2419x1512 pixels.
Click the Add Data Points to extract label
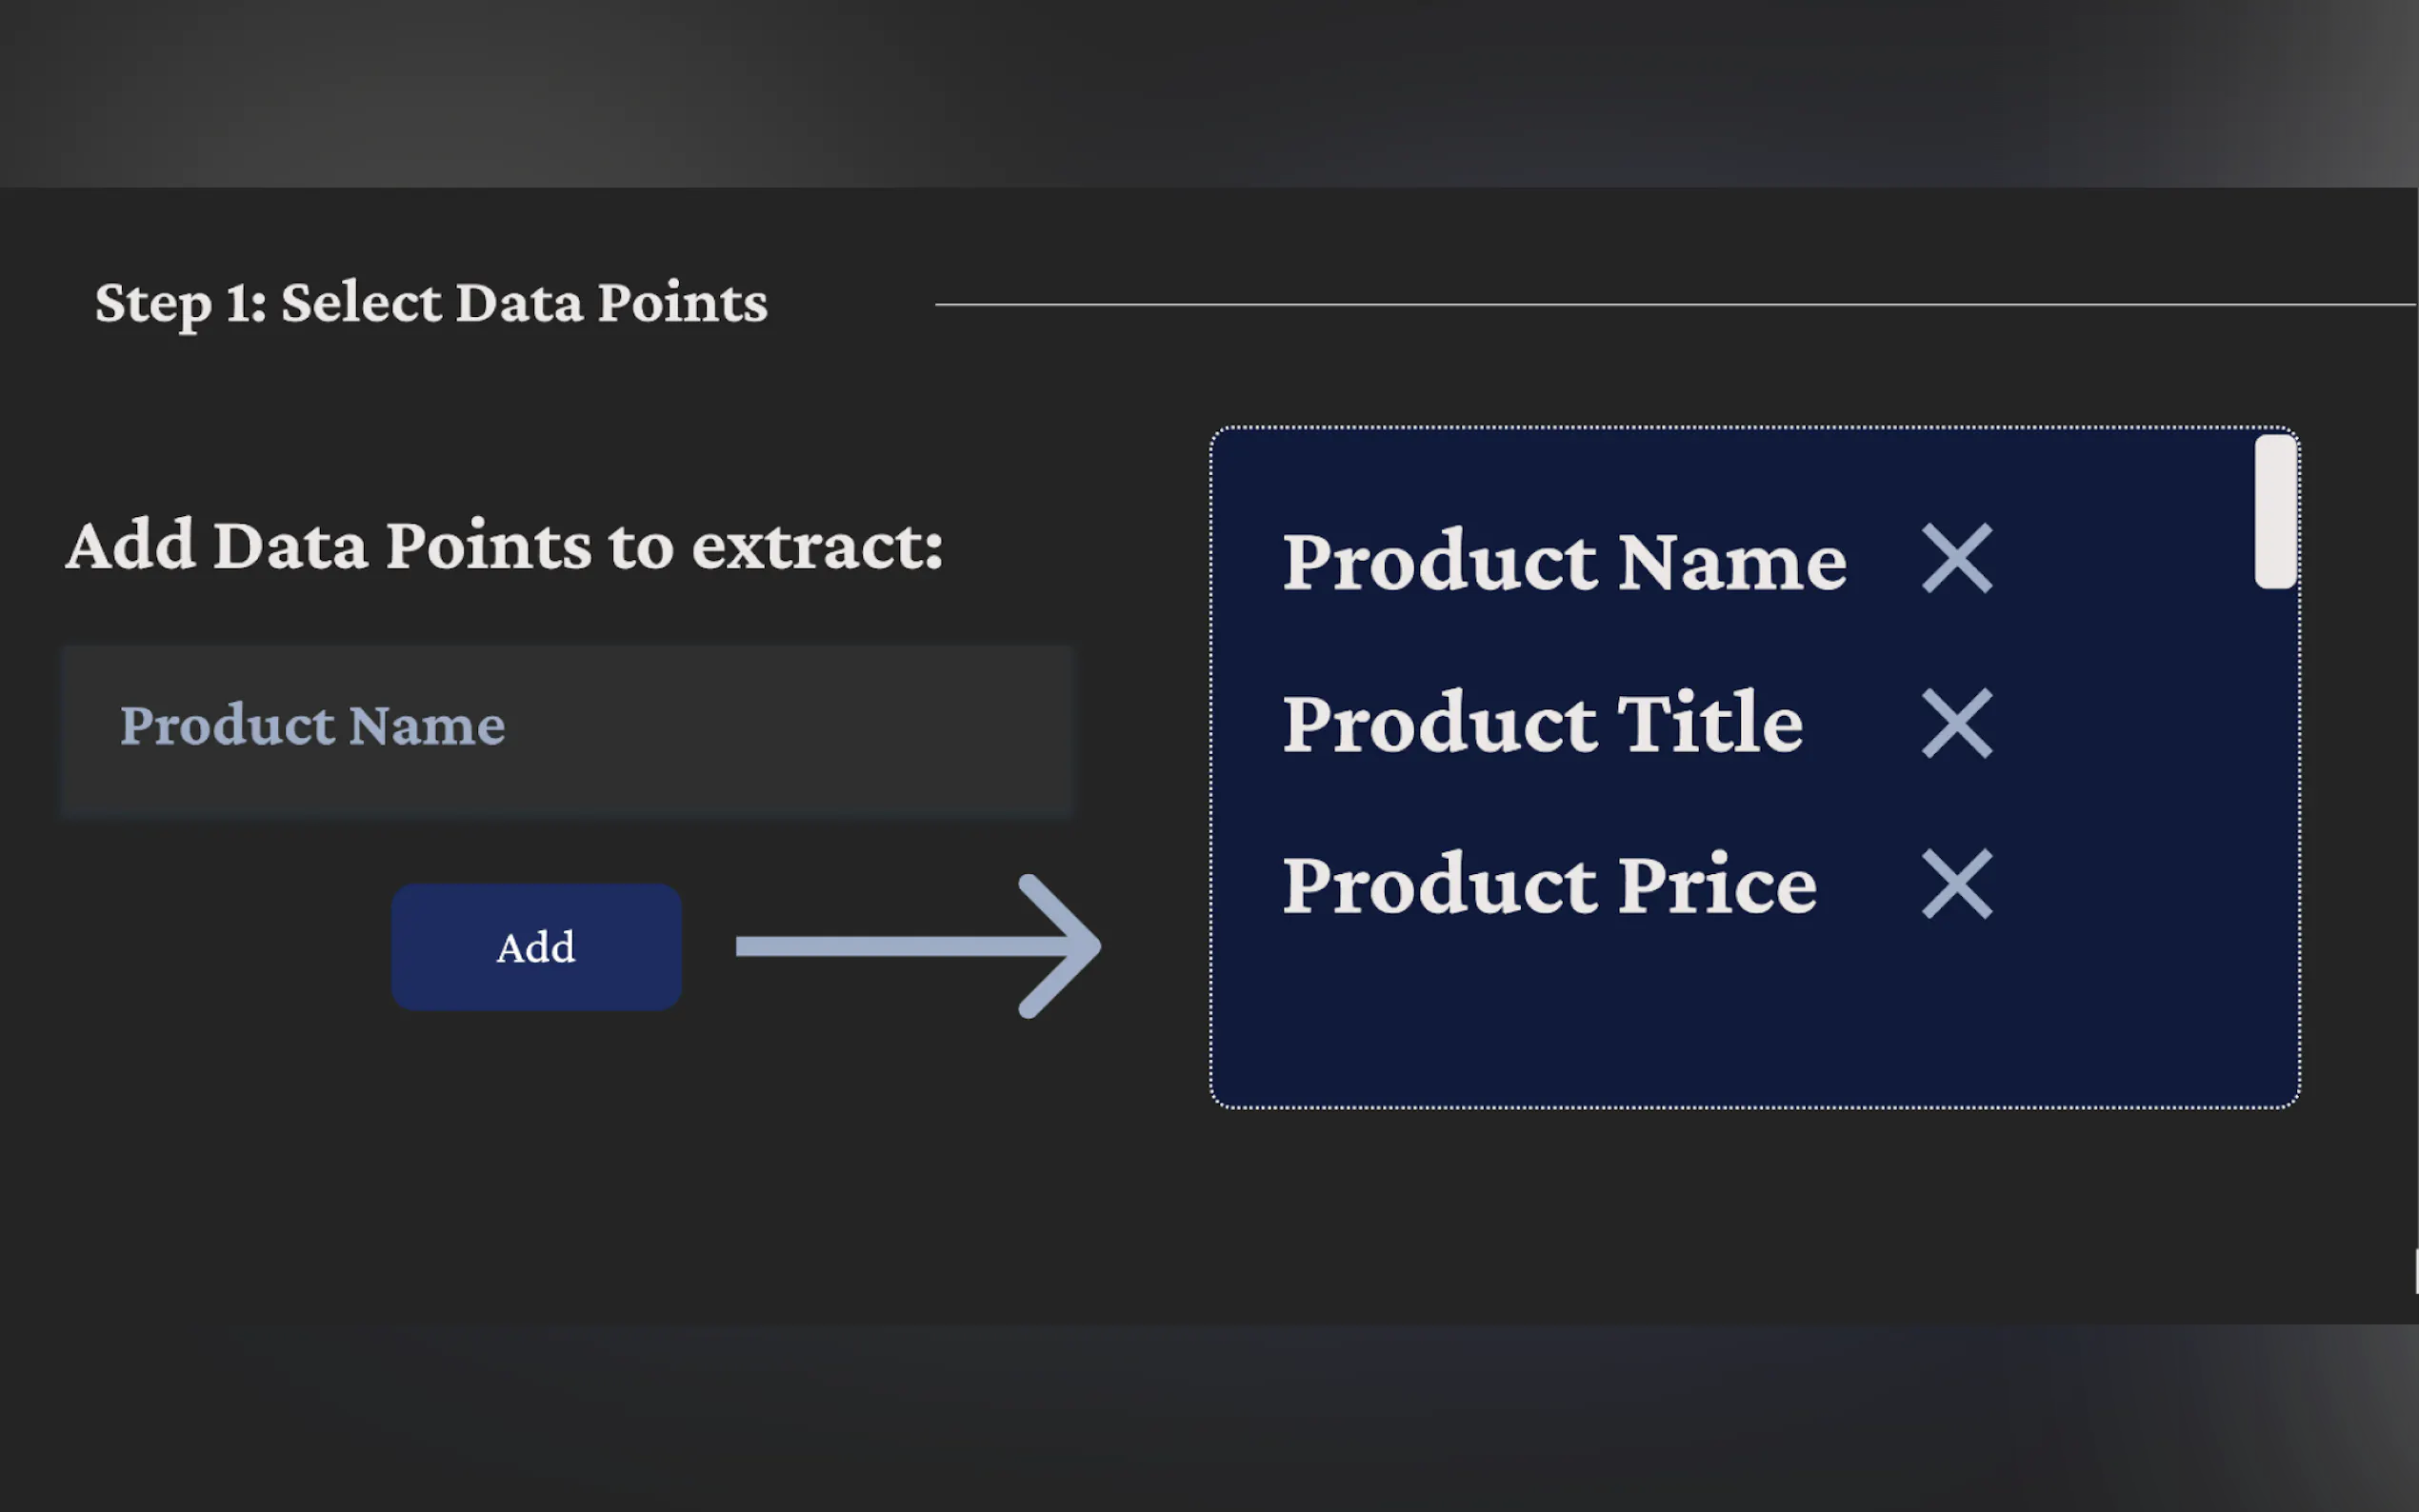[x=503, y=546]
